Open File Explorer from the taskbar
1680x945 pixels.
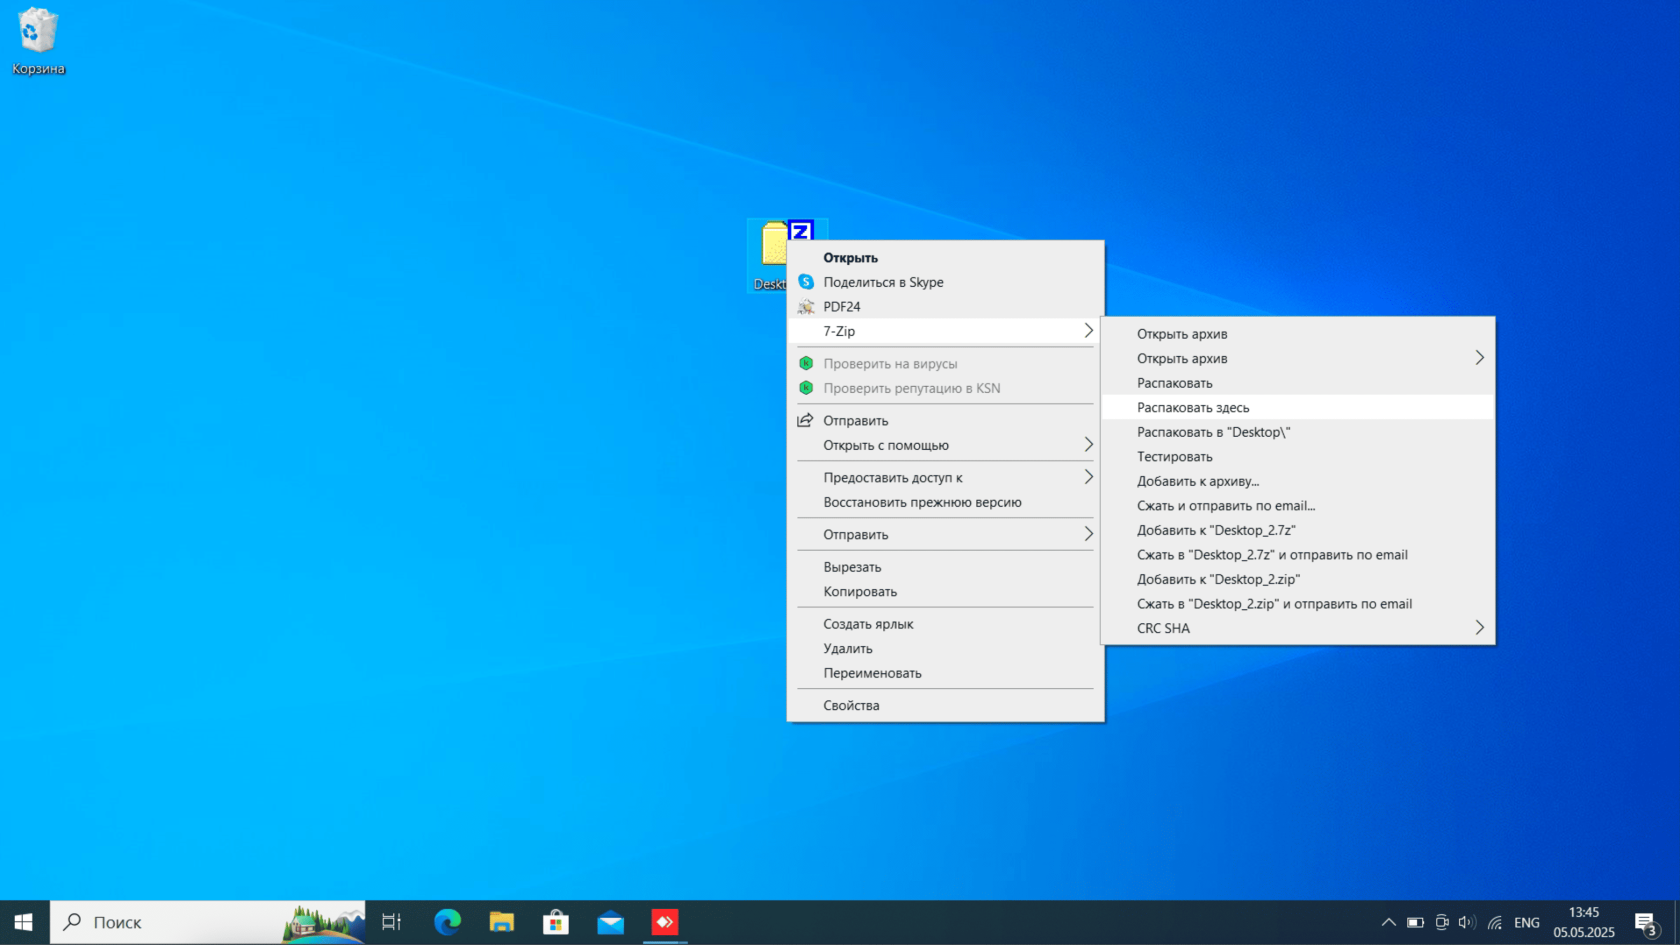click(x=502, y=922)
